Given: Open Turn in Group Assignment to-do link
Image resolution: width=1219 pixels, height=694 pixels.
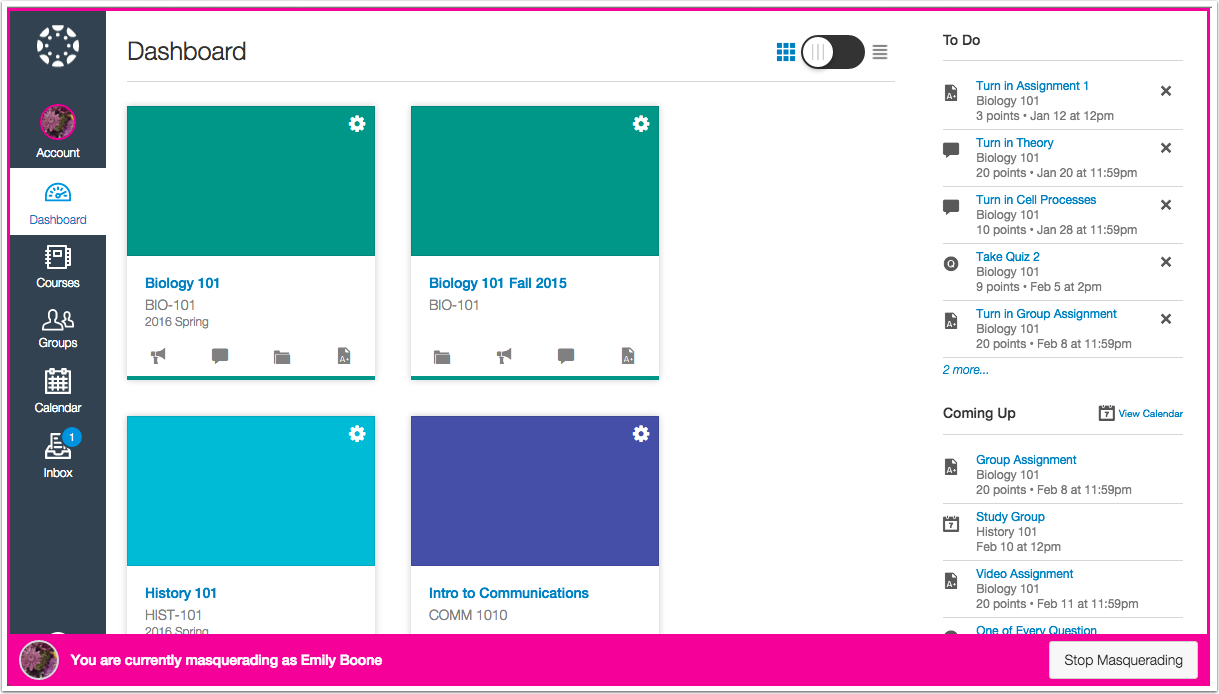Looking at the screenshot, I should click(x=1046, y=314).
